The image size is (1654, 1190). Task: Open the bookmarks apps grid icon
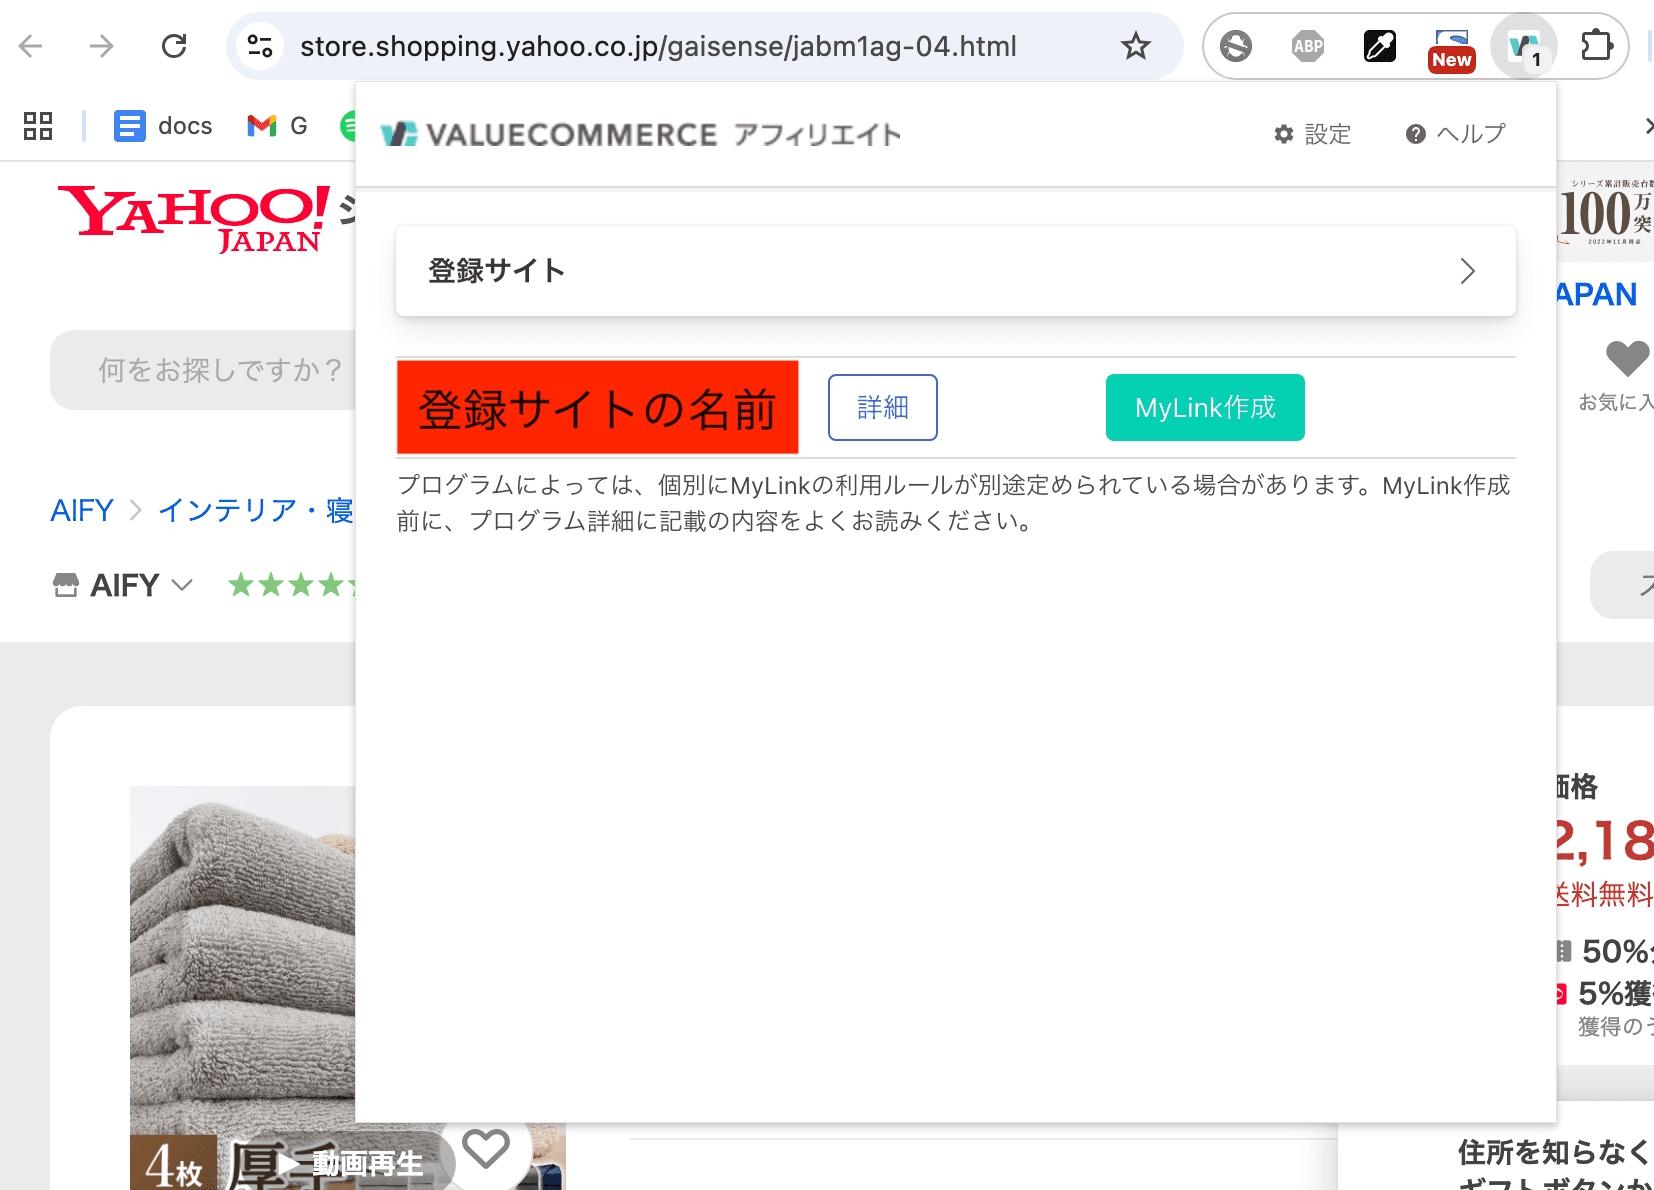(x=37, y=126)
